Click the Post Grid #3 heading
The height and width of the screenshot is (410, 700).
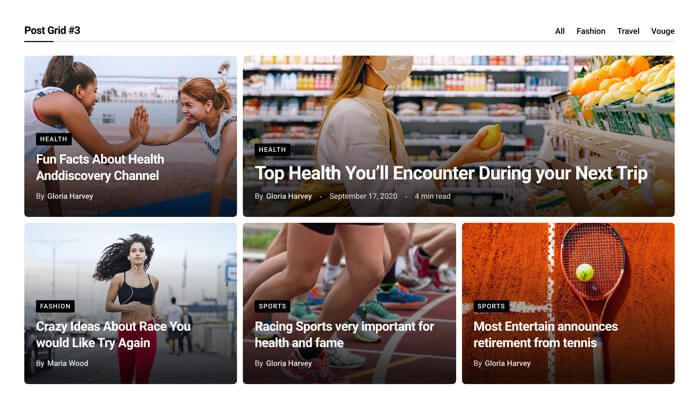coord(52,30)
